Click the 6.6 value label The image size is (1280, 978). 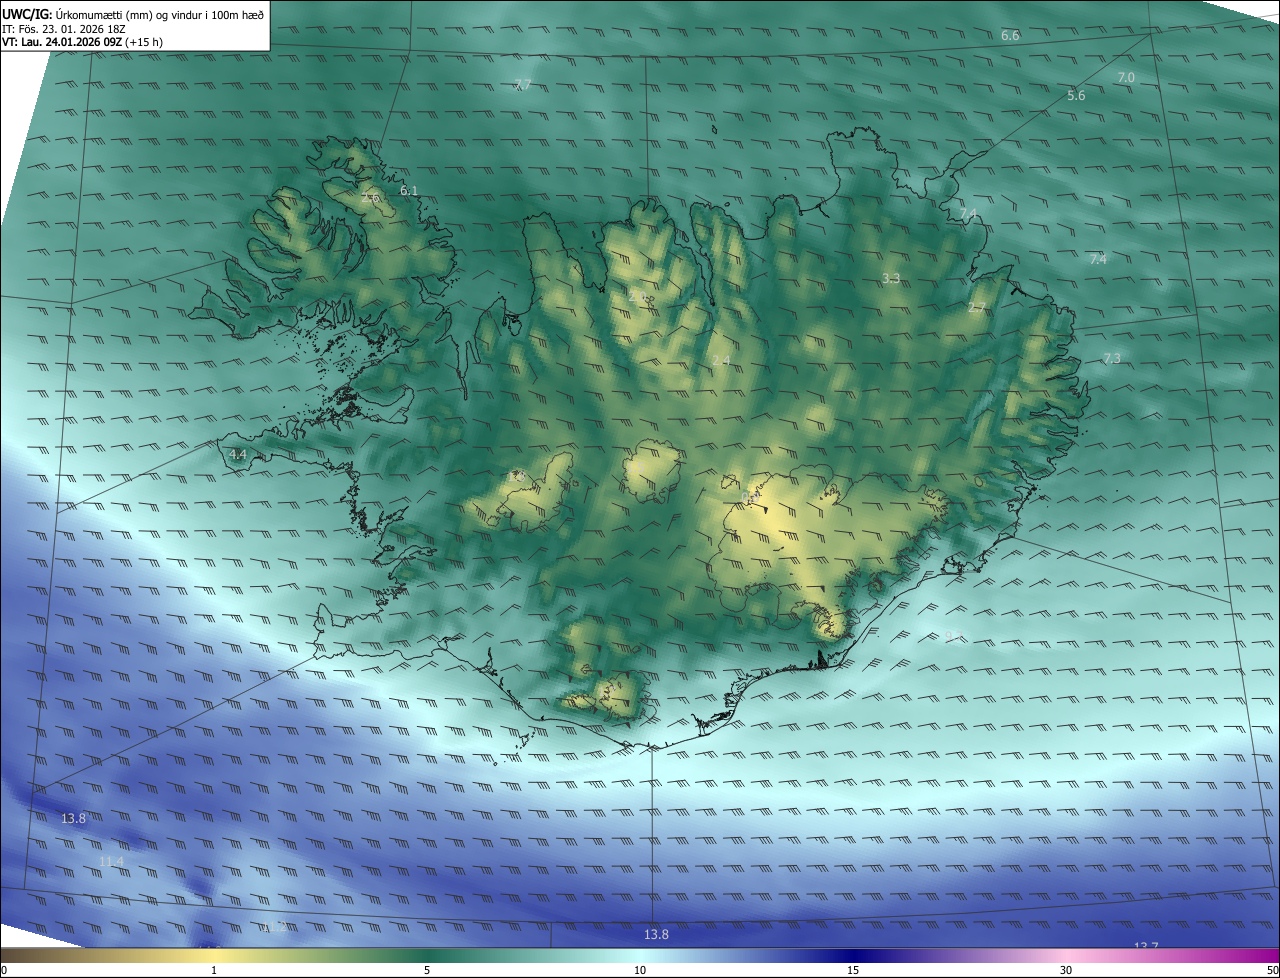1010,36
